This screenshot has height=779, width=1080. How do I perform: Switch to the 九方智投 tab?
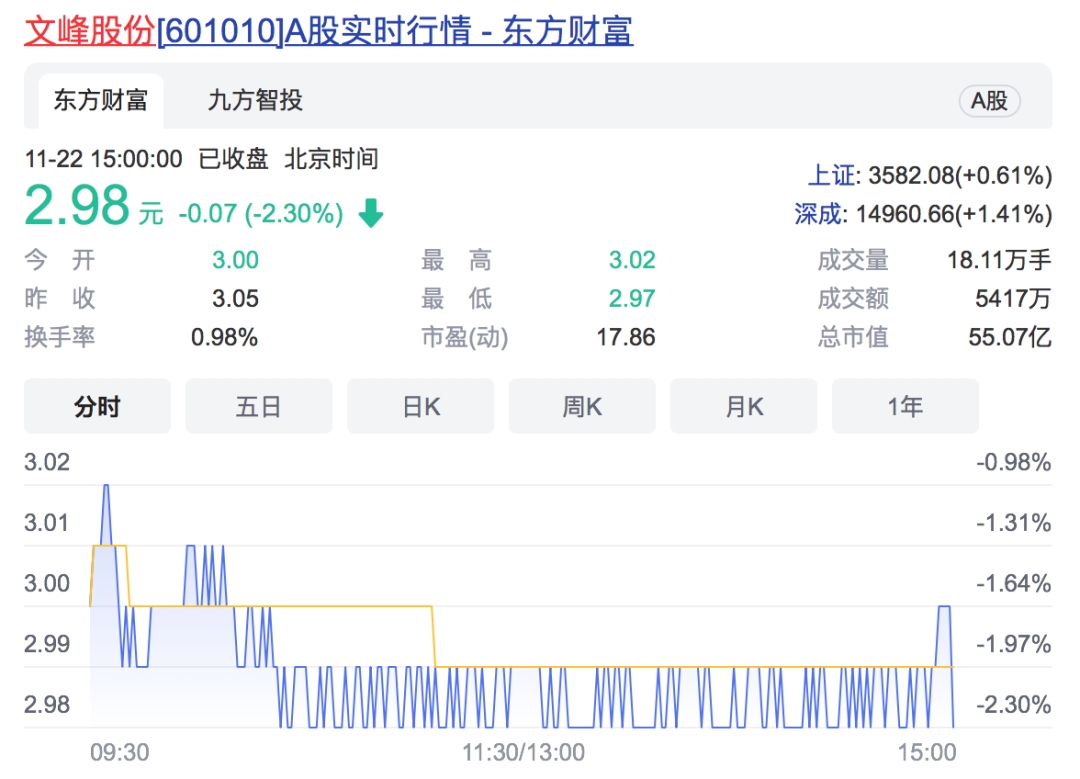pyautogui.click(x=255, y=100)
